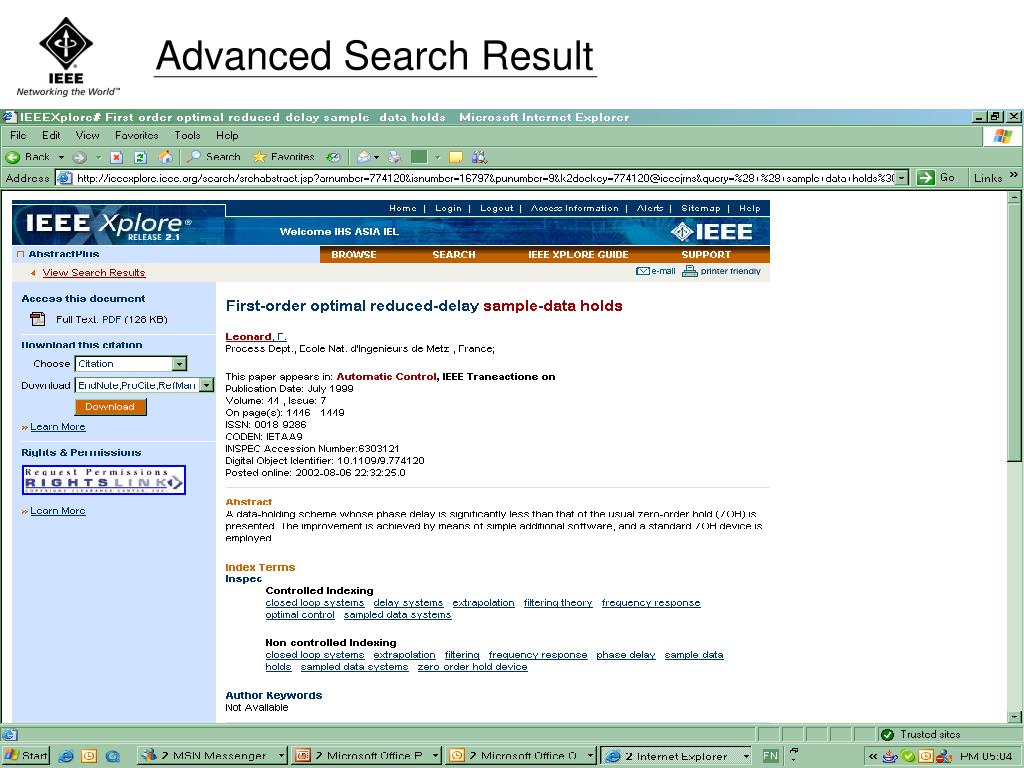Click the browser Back arrow icon
The height and width of the screenshot is (768, 1024).
click(13, 157)
